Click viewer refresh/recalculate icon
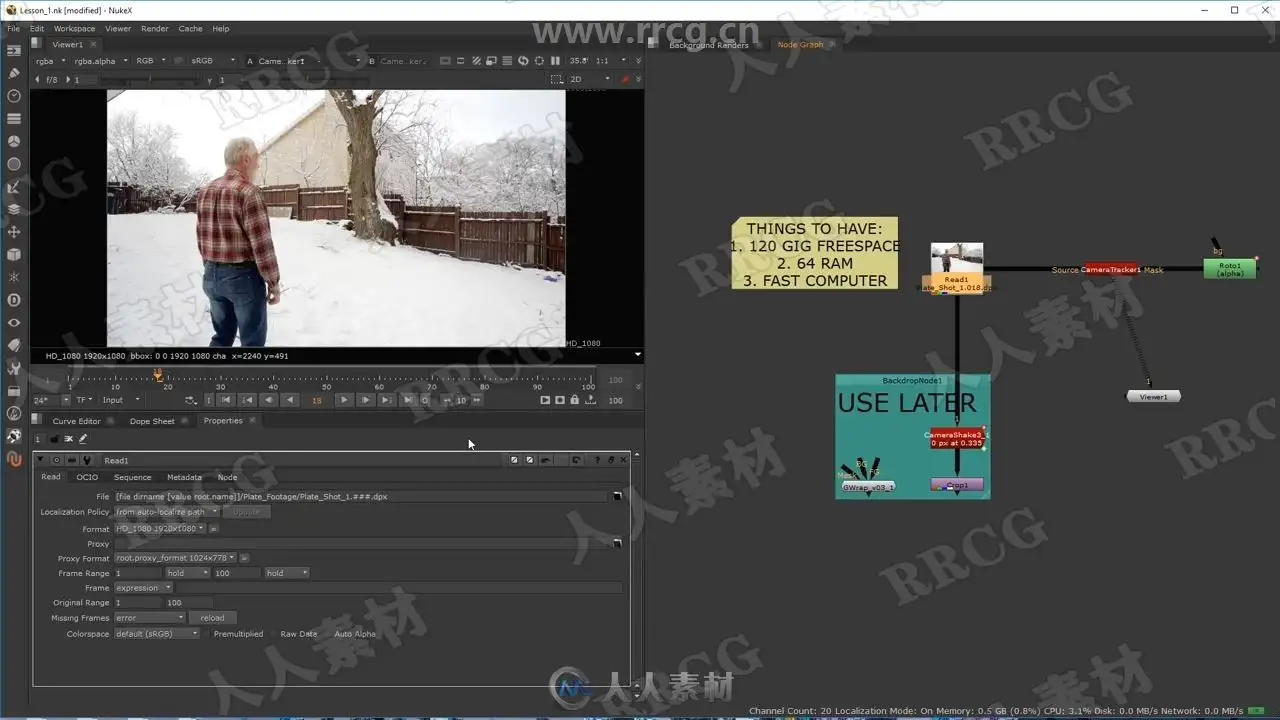1280x720 pixels. (523, 61)
